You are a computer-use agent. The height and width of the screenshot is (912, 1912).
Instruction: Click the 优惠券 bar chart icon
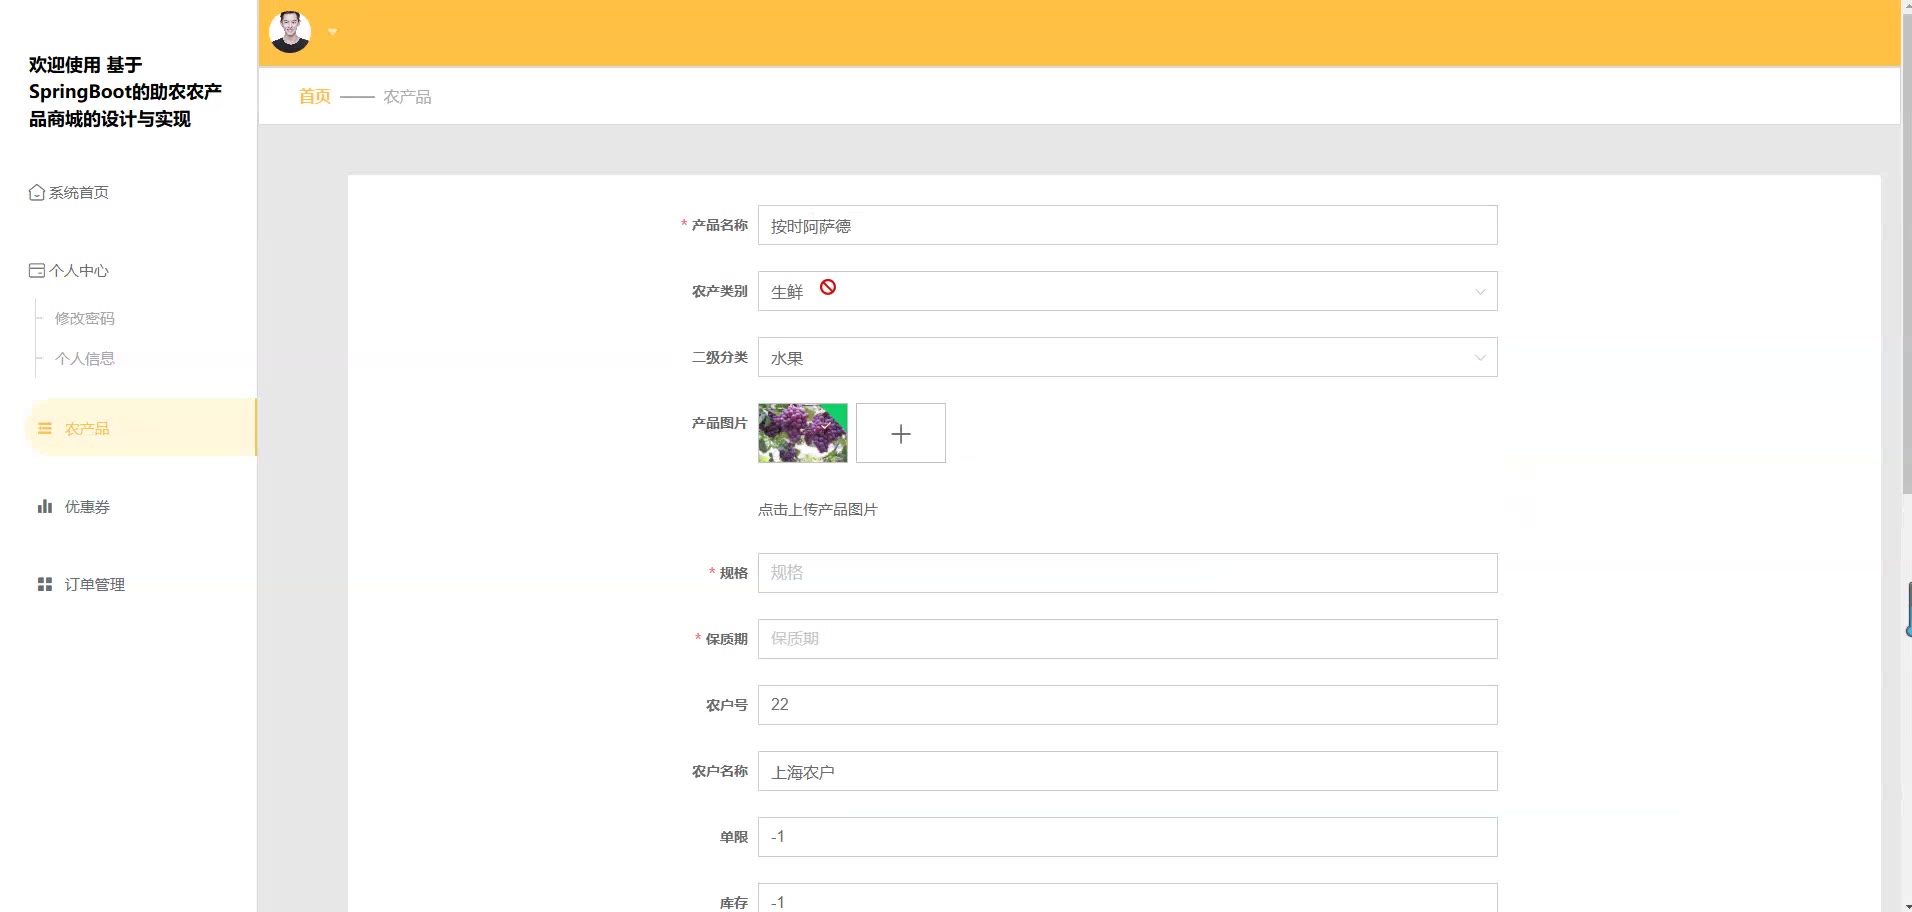point(45,506)
